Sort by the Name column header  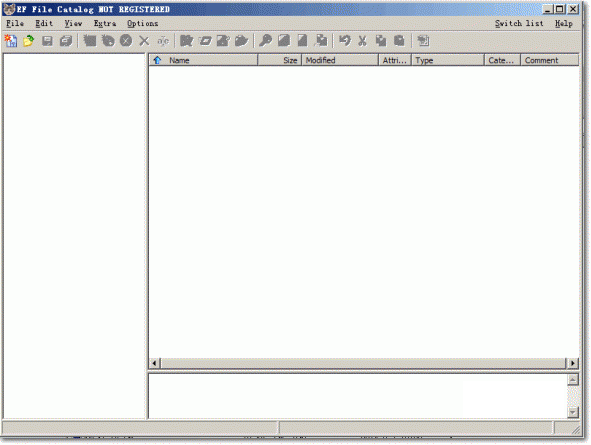point(204,60)
